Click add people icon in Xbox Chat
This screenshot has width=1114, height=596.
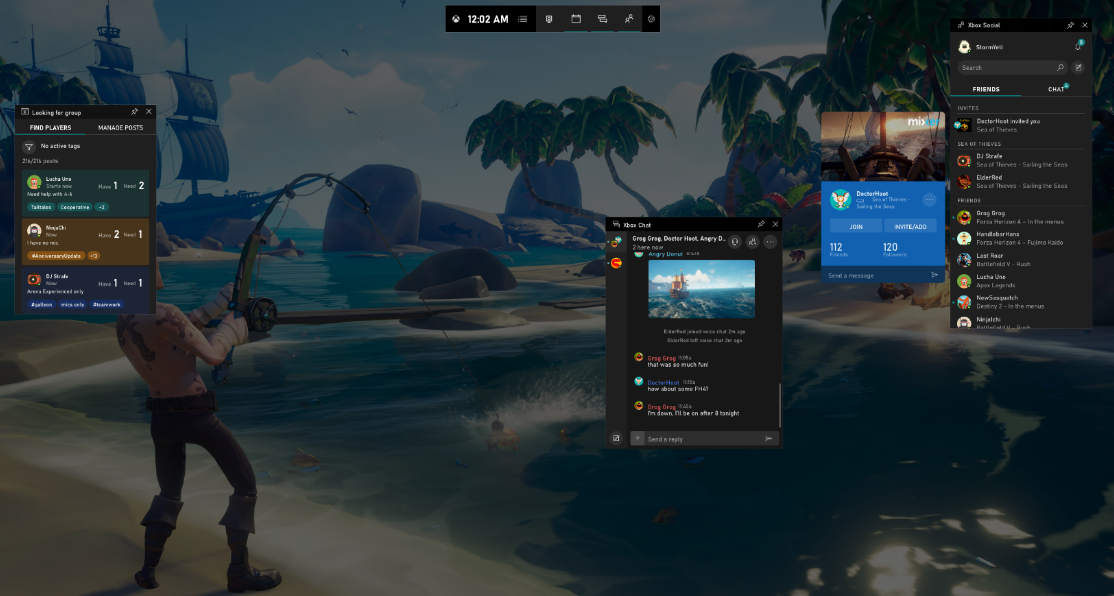pyautogui.click(x=752, y=242)
